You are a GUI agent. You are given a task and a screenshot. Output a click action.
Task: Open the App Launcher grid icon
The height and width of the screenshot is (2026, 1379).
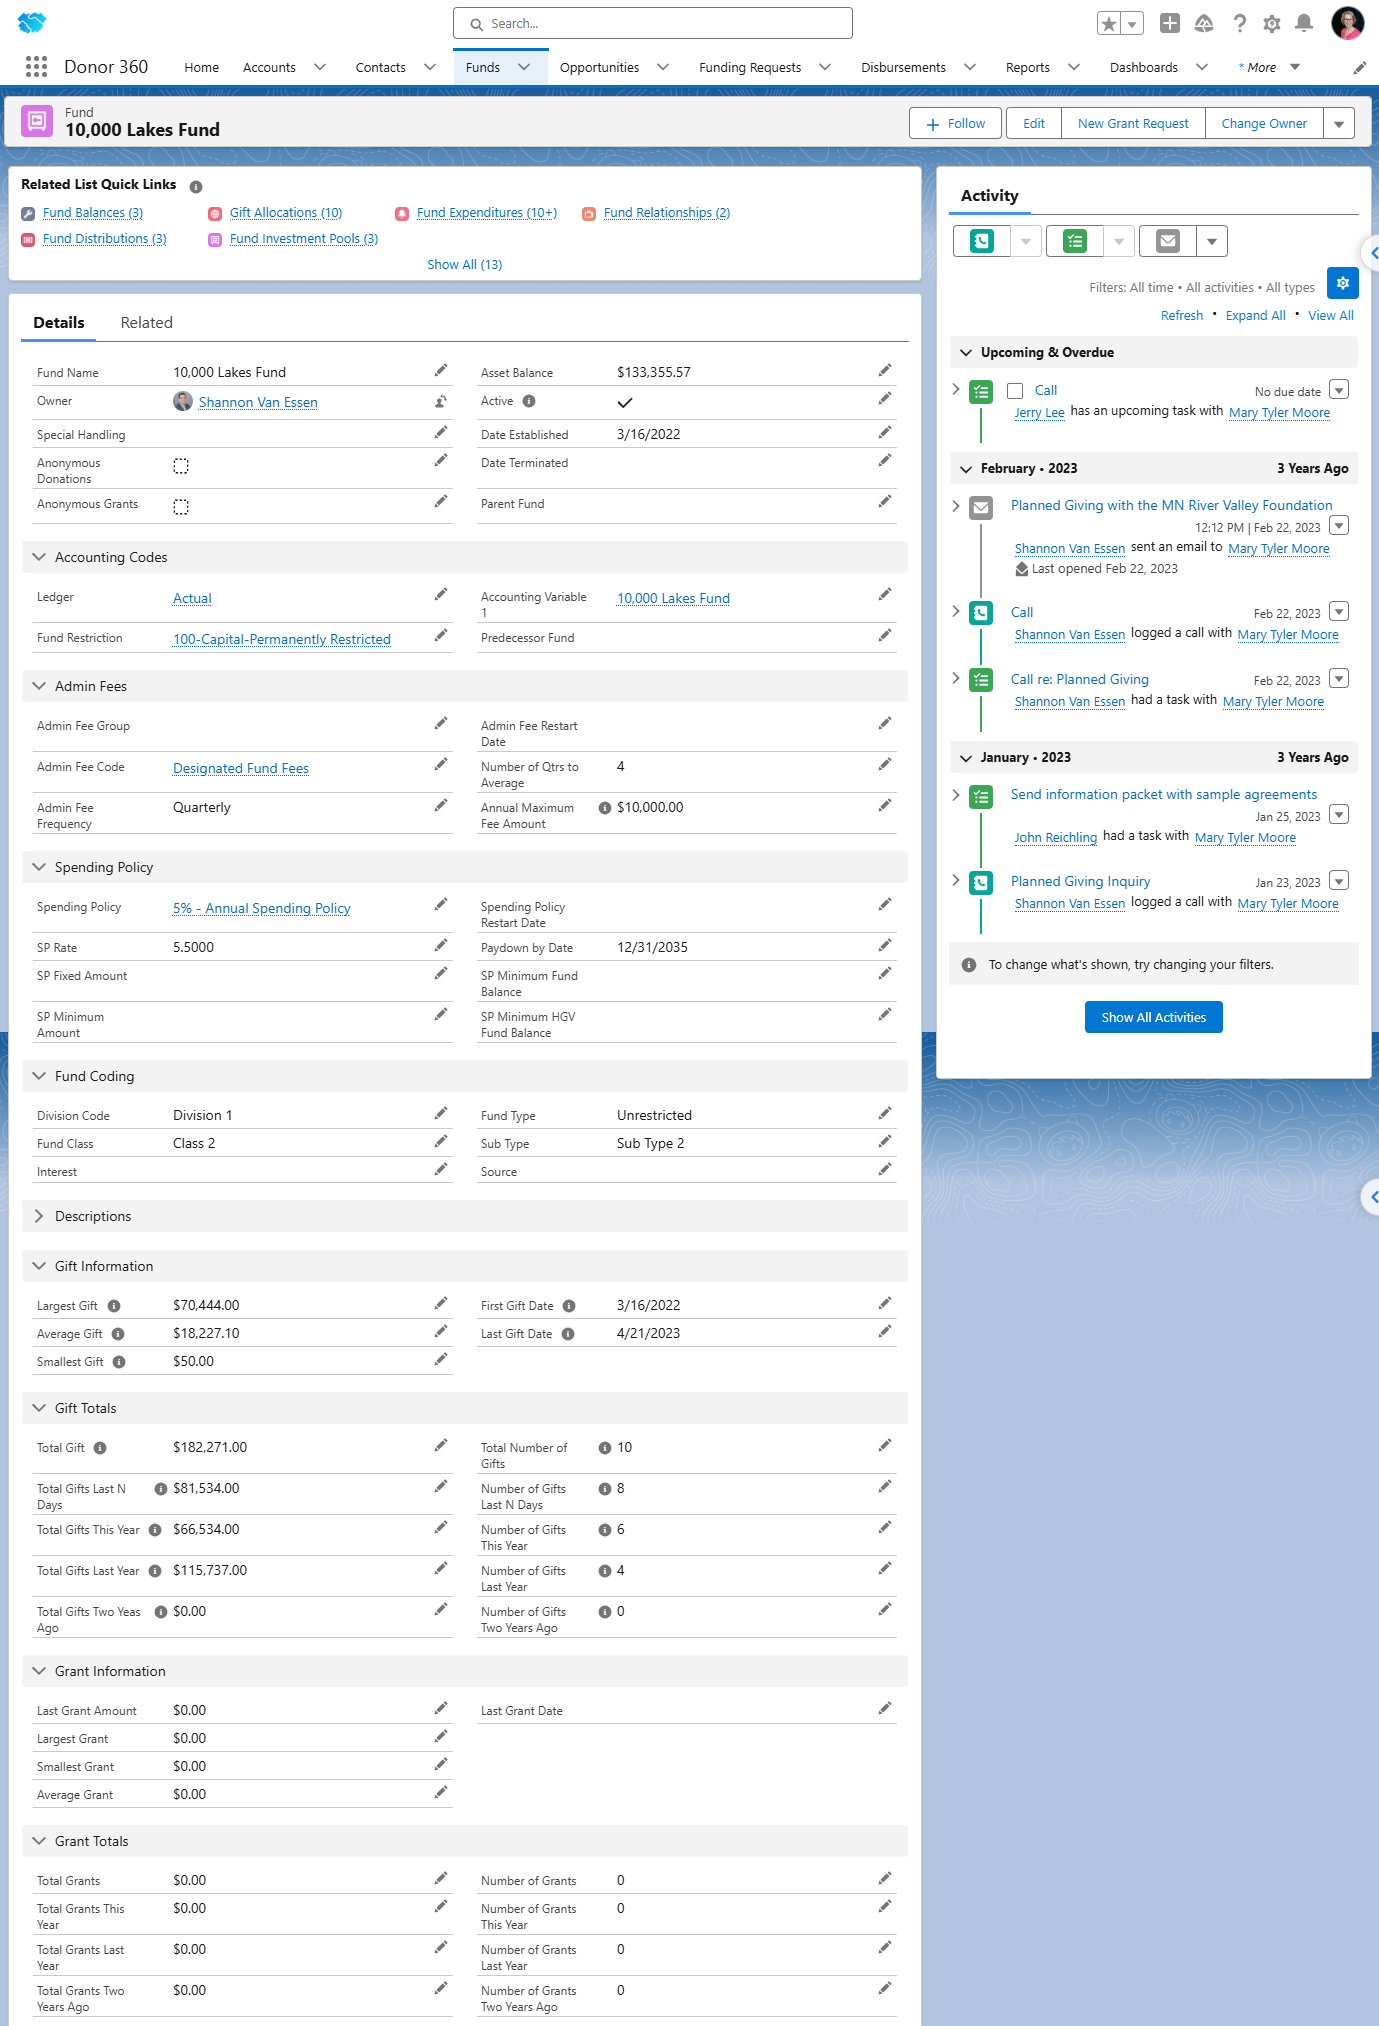[36, 67]
